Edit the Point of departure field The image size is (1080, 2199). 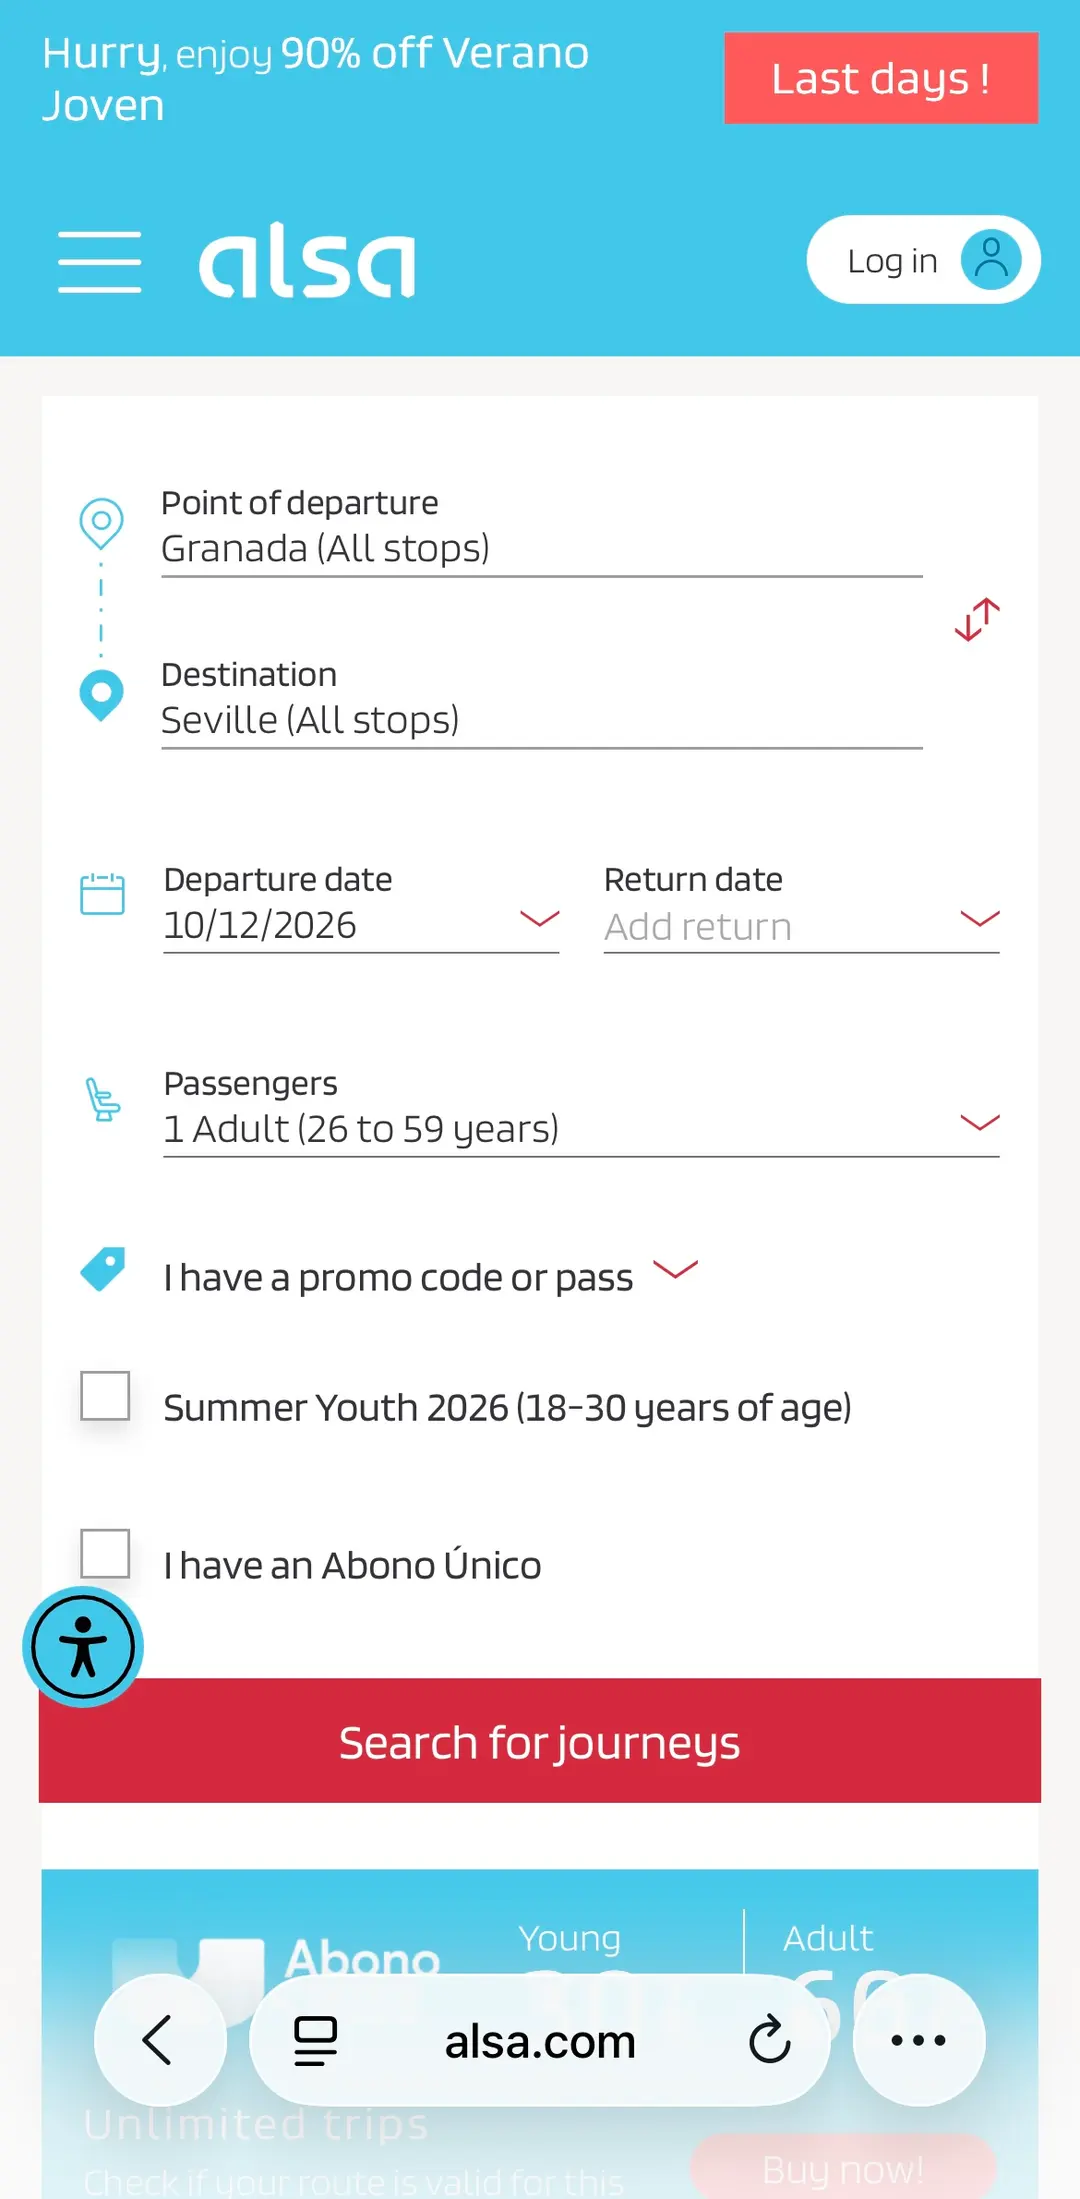542,529
